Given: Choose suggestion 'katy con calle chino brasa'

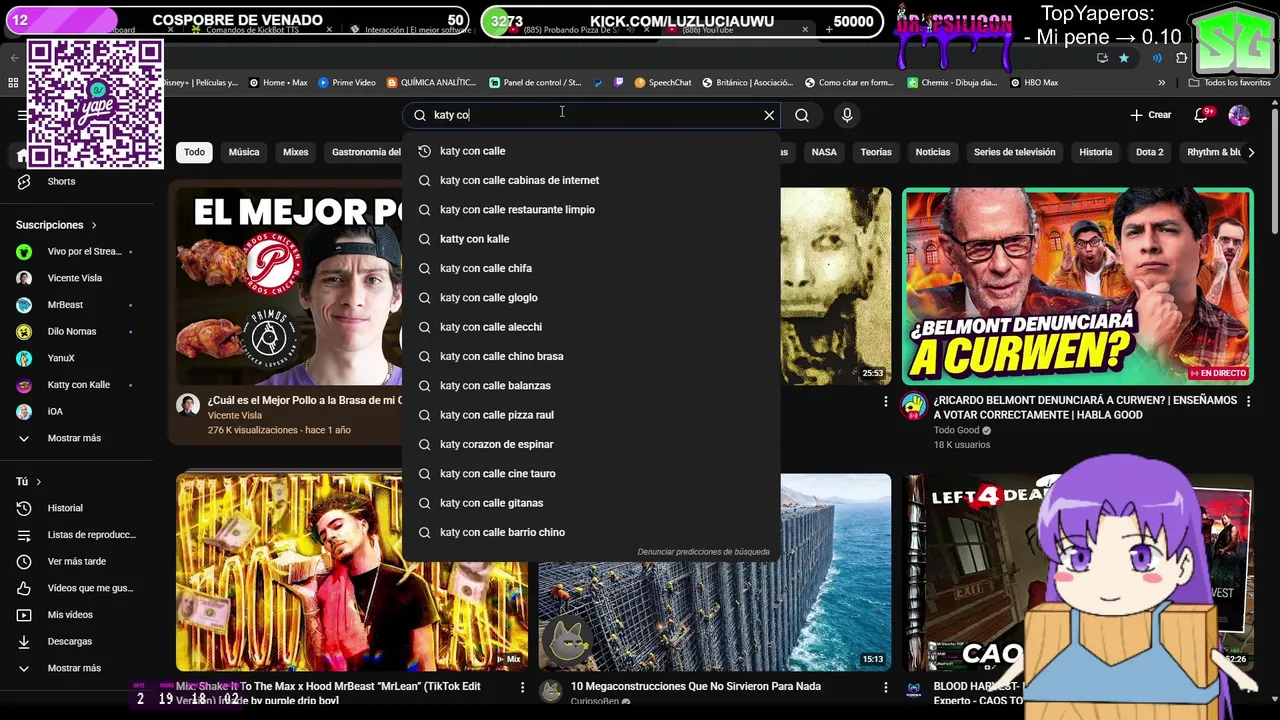Looking at the screenshot, I should pyautogui.click(x=591, y=356).
